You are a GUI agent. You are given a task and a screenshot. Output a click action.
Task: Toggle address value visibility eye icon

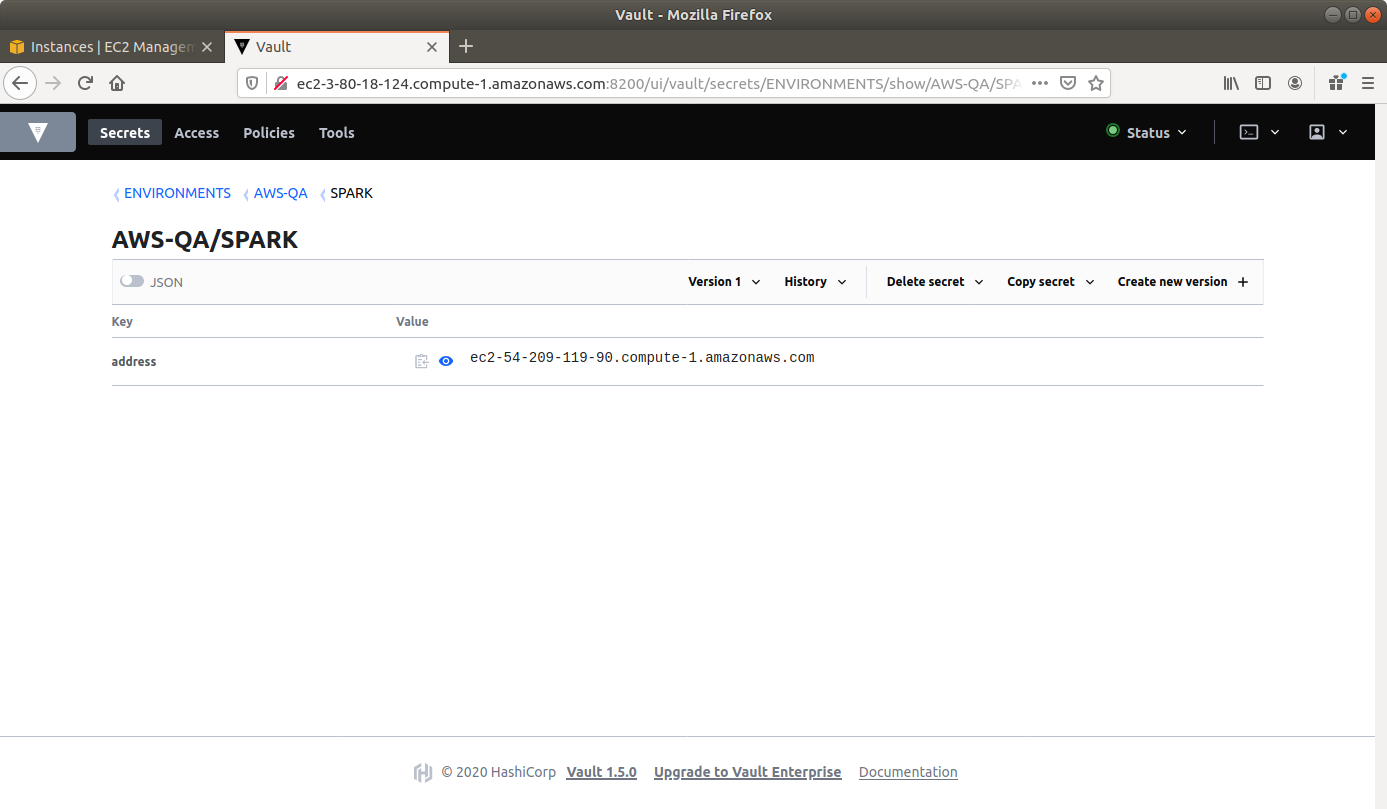[x=446, y=361]
